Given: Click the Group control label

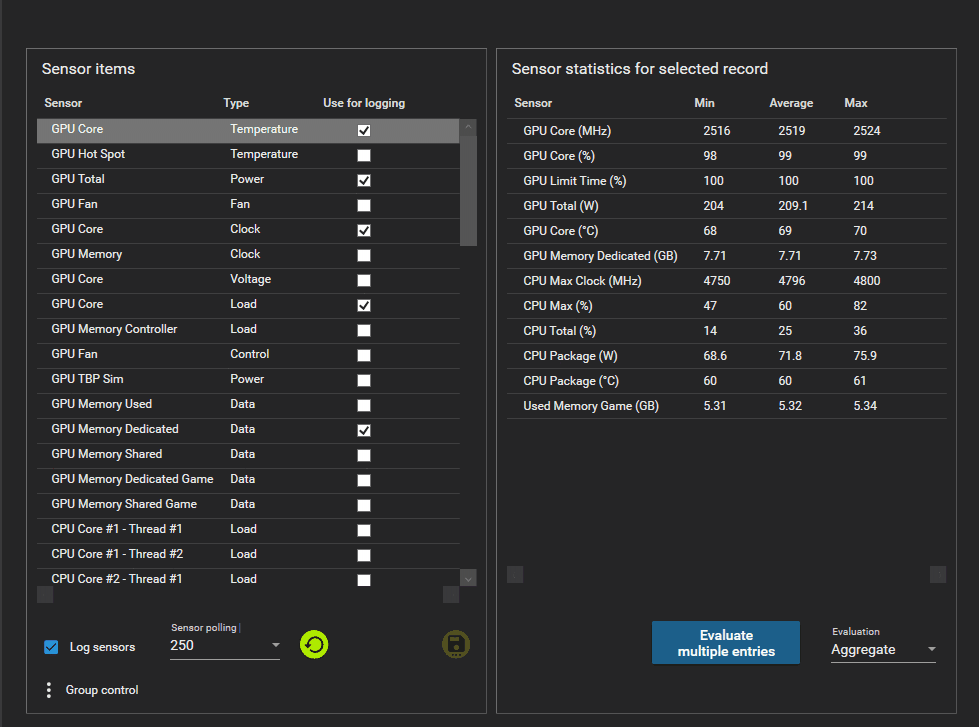Looking at the screenshot, I should (x=101, y=690).
